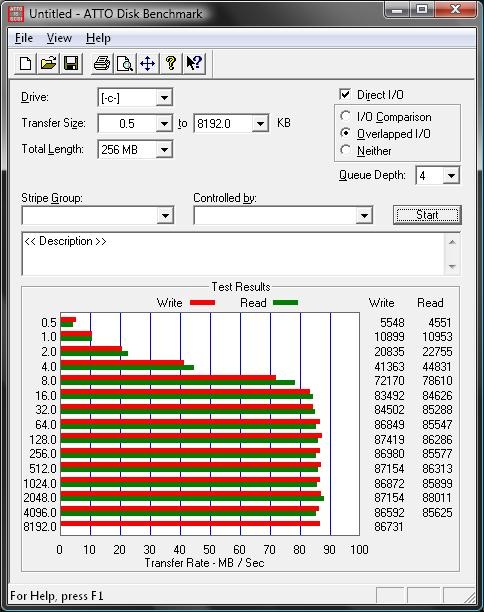The height and width of the screenshot is (612, 484).
Task: Activate the context help arrow-question icon
Action: click(x=194, y=63)
